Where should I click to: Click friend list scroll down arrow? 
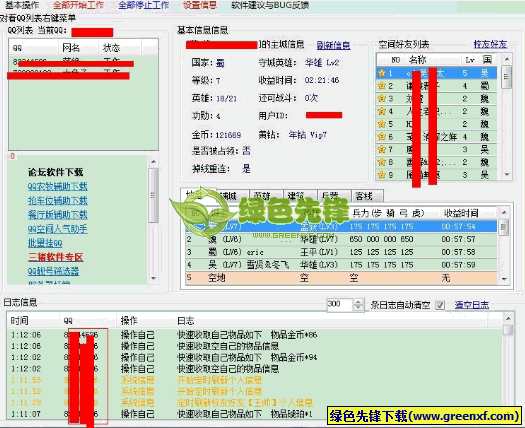[507, 174]
